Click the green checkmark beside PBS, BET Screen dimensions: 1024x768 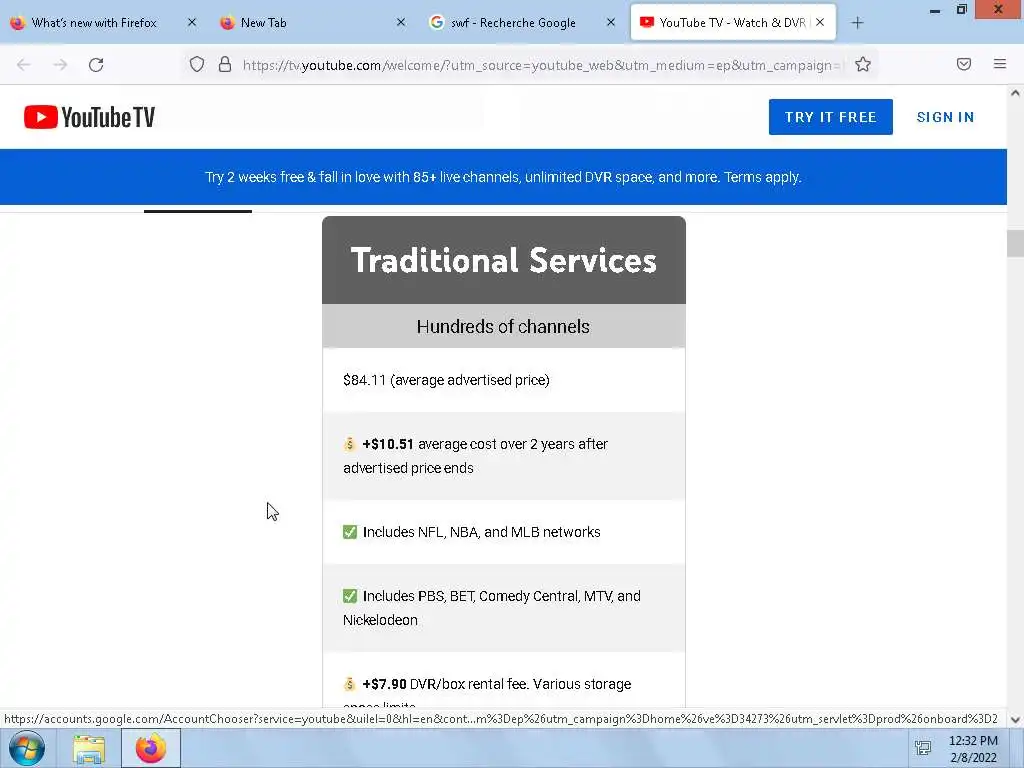pyautogui.click(x=350, y=596)
